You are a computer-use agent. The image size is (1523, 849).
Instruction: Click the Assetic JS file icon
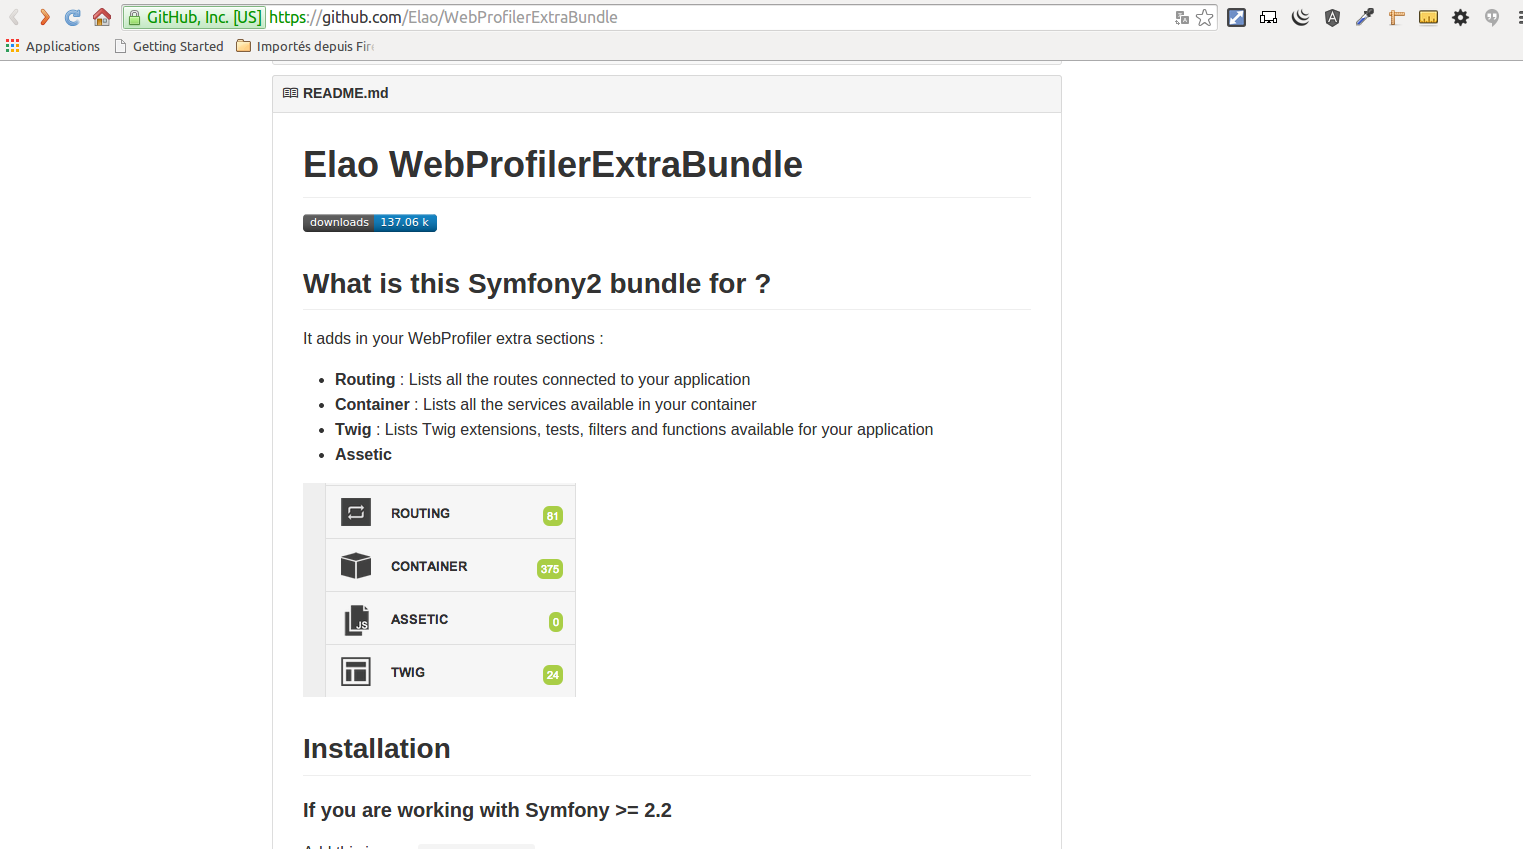tap(356, 620)
